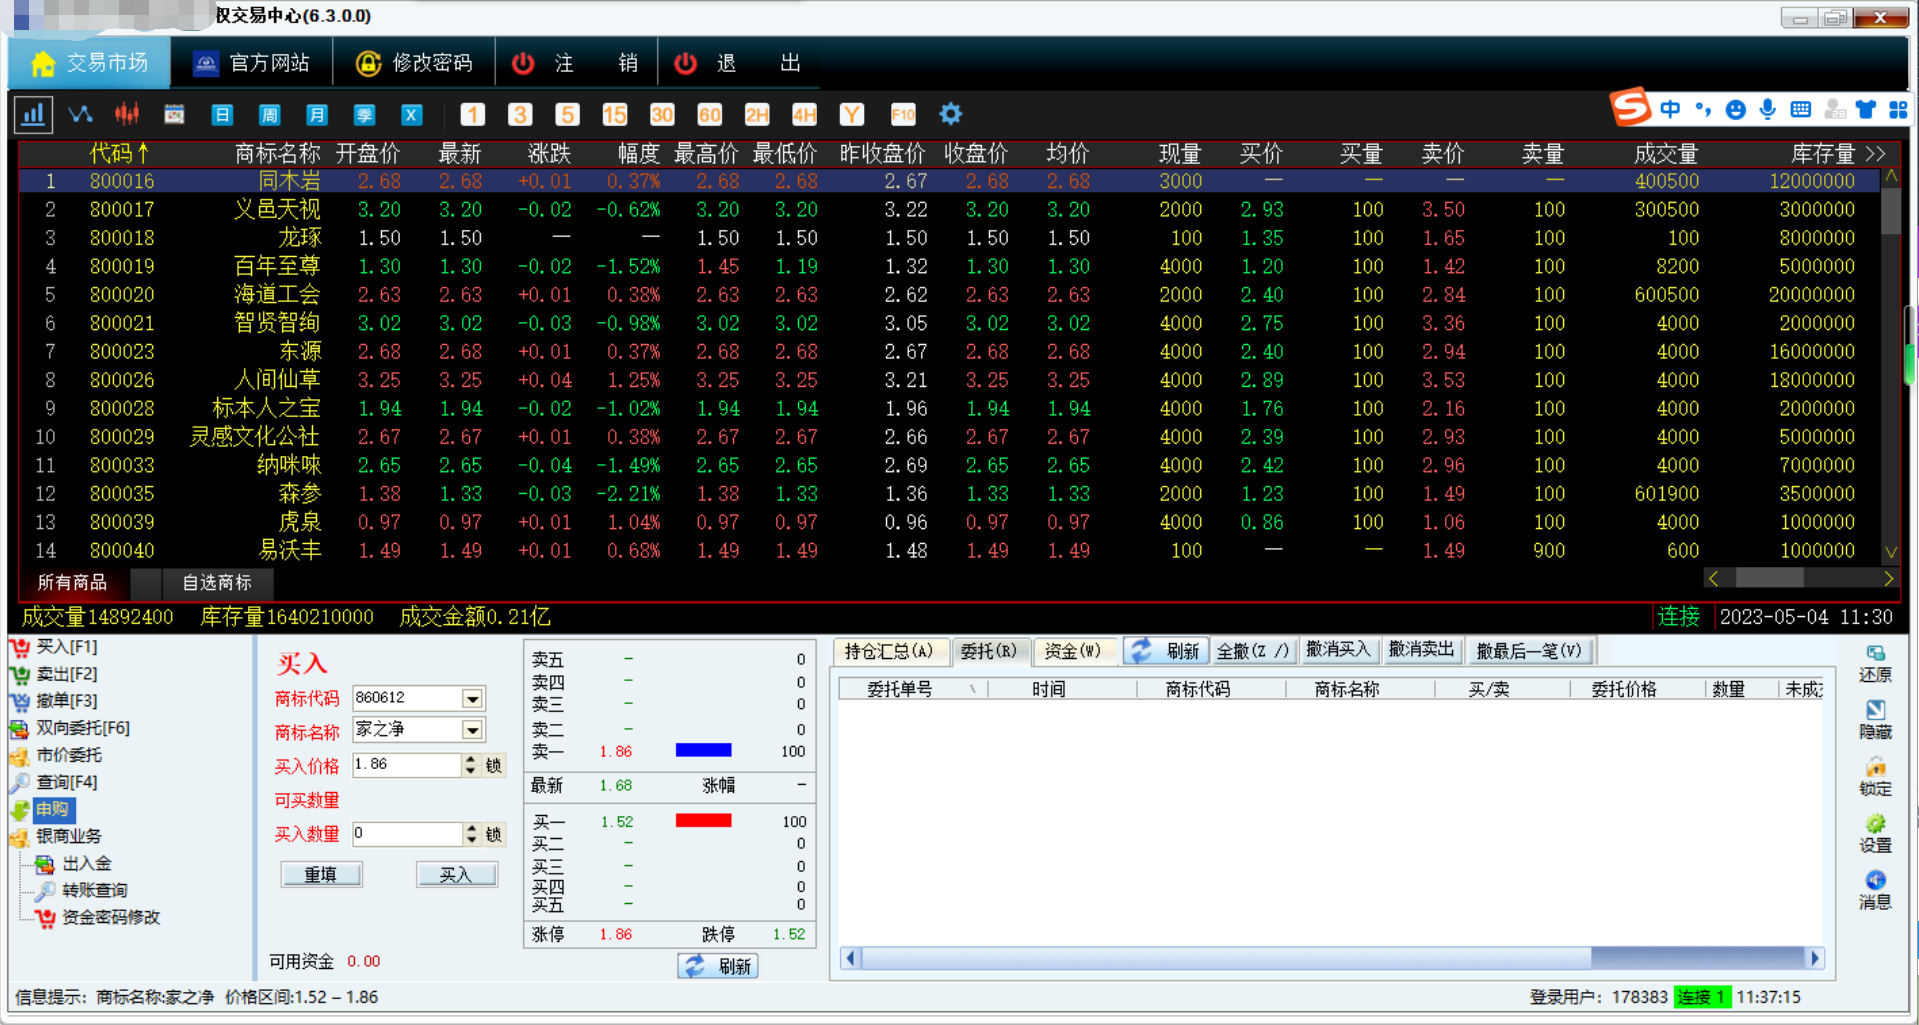Switch to daily 日 period chart

pos(222,115)
